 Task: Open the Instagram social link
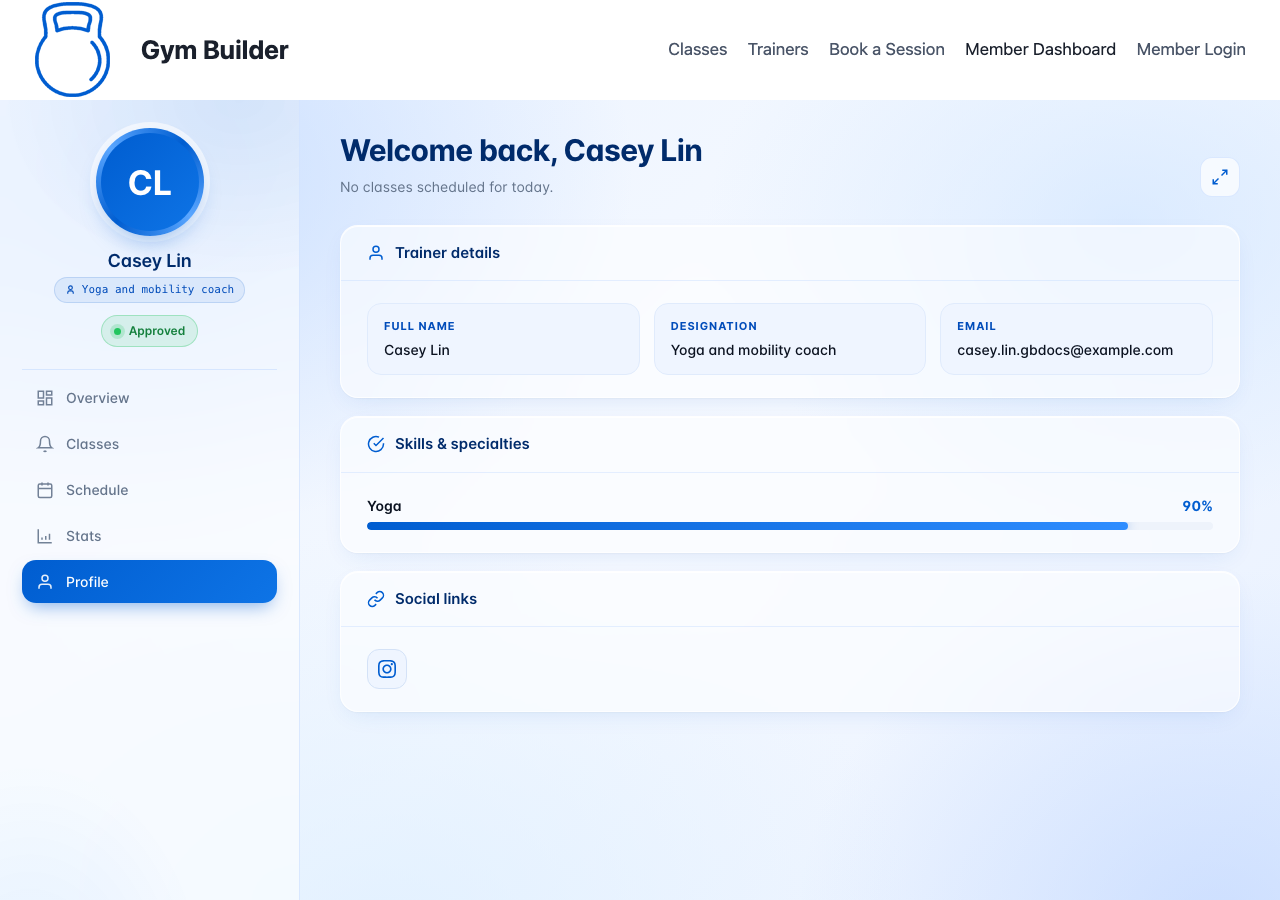387,669
